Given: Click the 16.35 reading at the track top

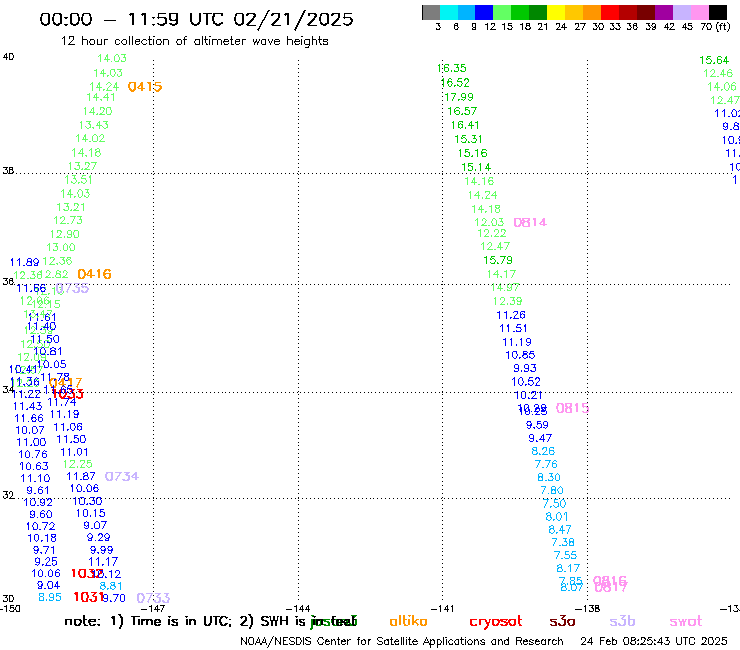Looking at the screenshot, I should point(452,68).
